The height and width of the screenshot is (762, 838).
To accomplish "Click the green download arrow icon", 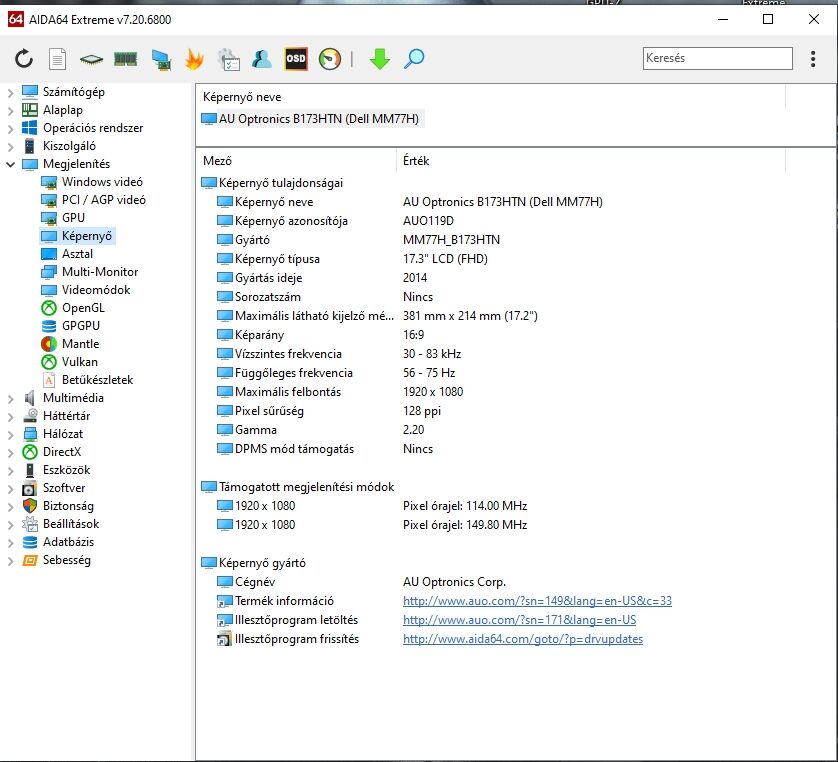I will [380, 59].
